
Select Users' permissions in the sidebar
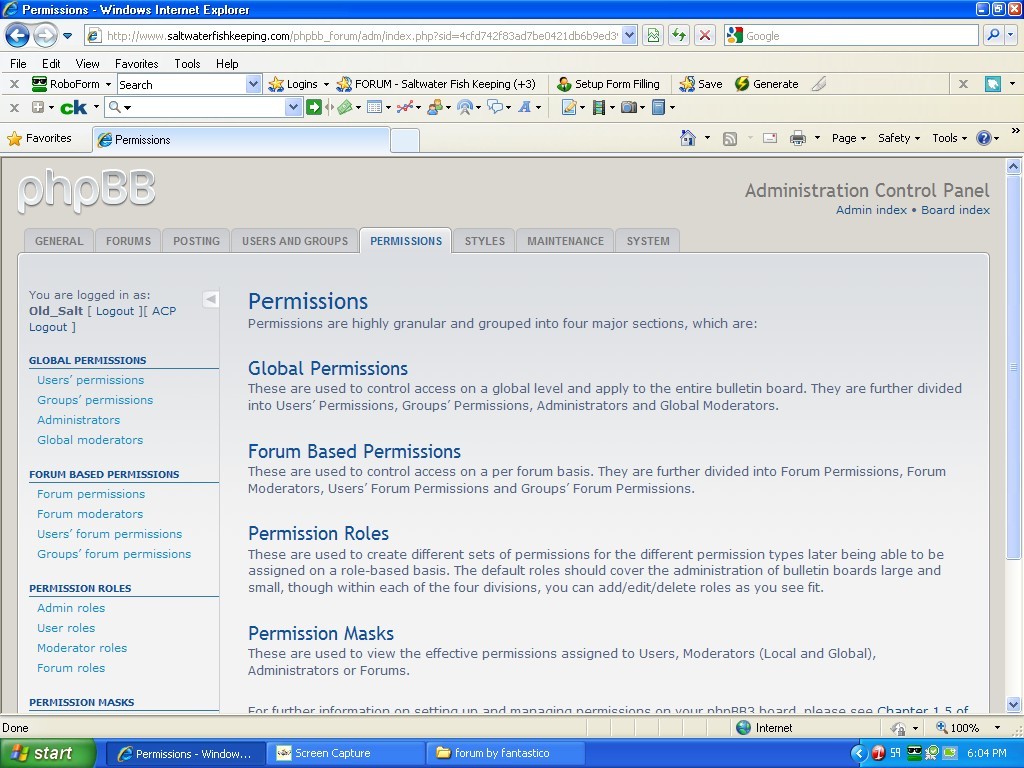click(90, 380)
